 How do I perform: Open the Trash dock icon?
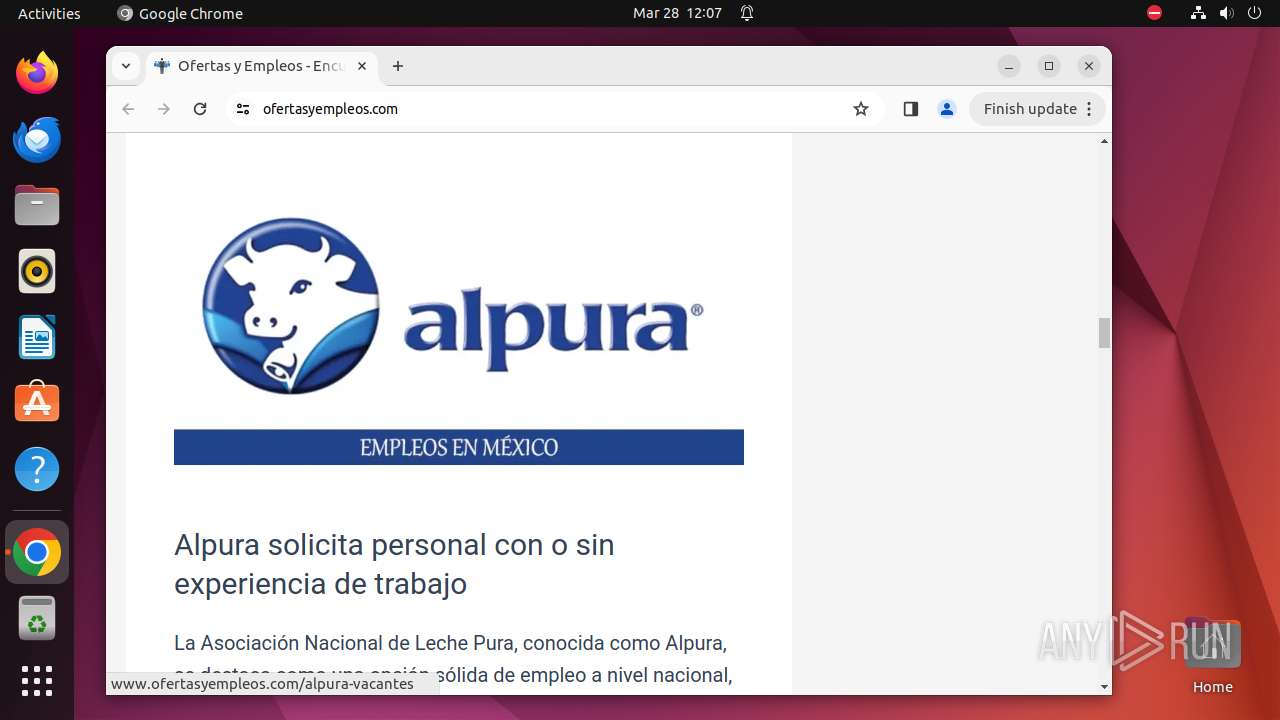[37, 618]
